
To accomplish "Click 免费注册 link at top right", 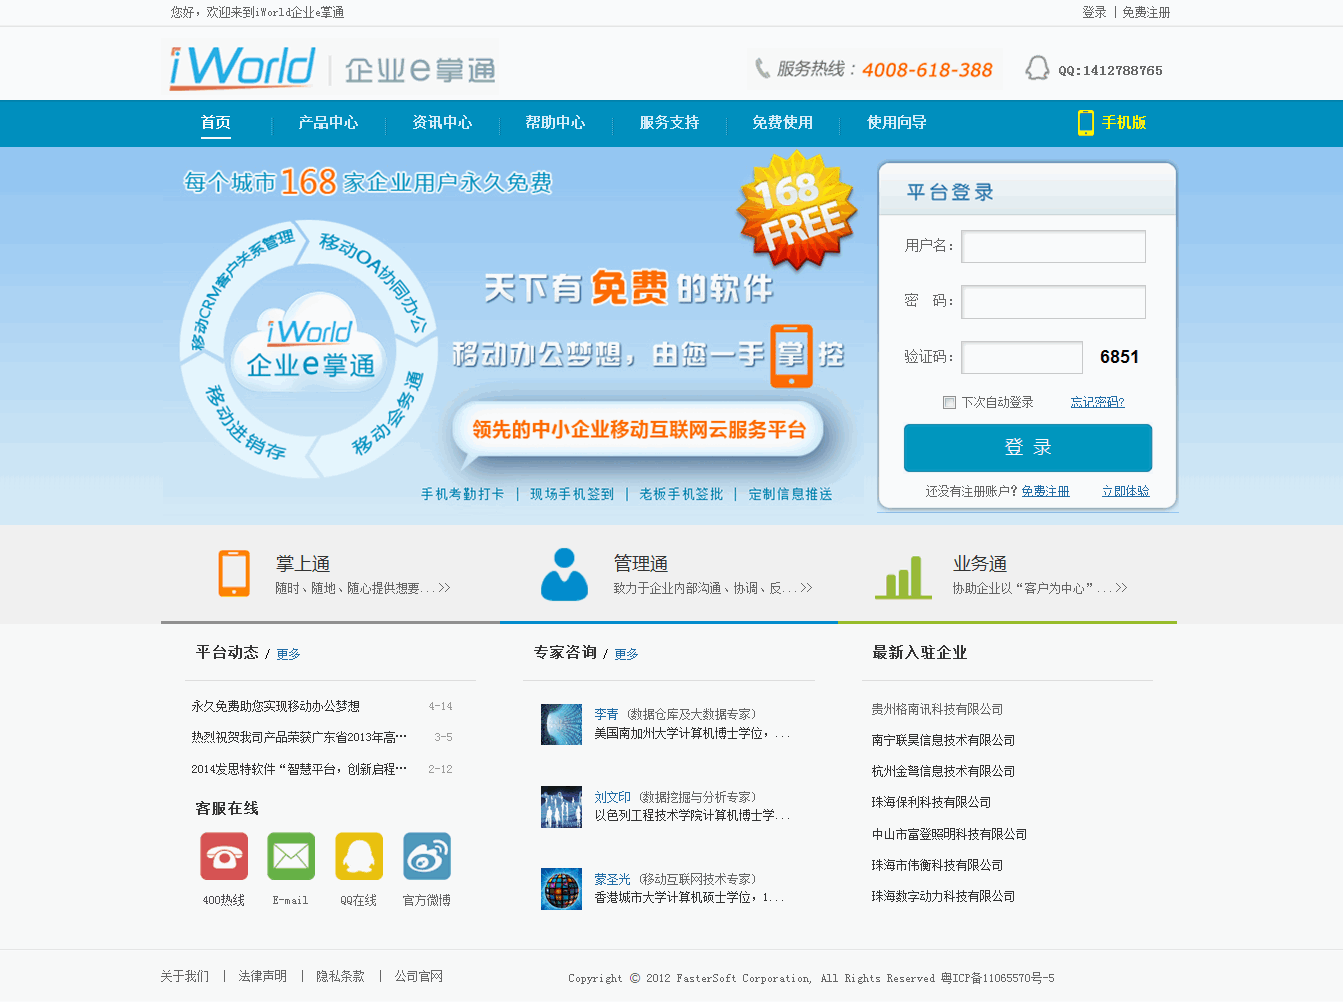I will (x=1146, y=12).
